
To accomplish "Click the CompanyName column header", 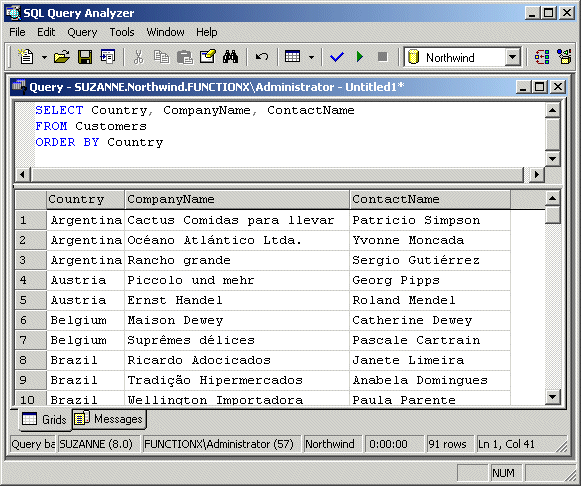I will (237, 199).
